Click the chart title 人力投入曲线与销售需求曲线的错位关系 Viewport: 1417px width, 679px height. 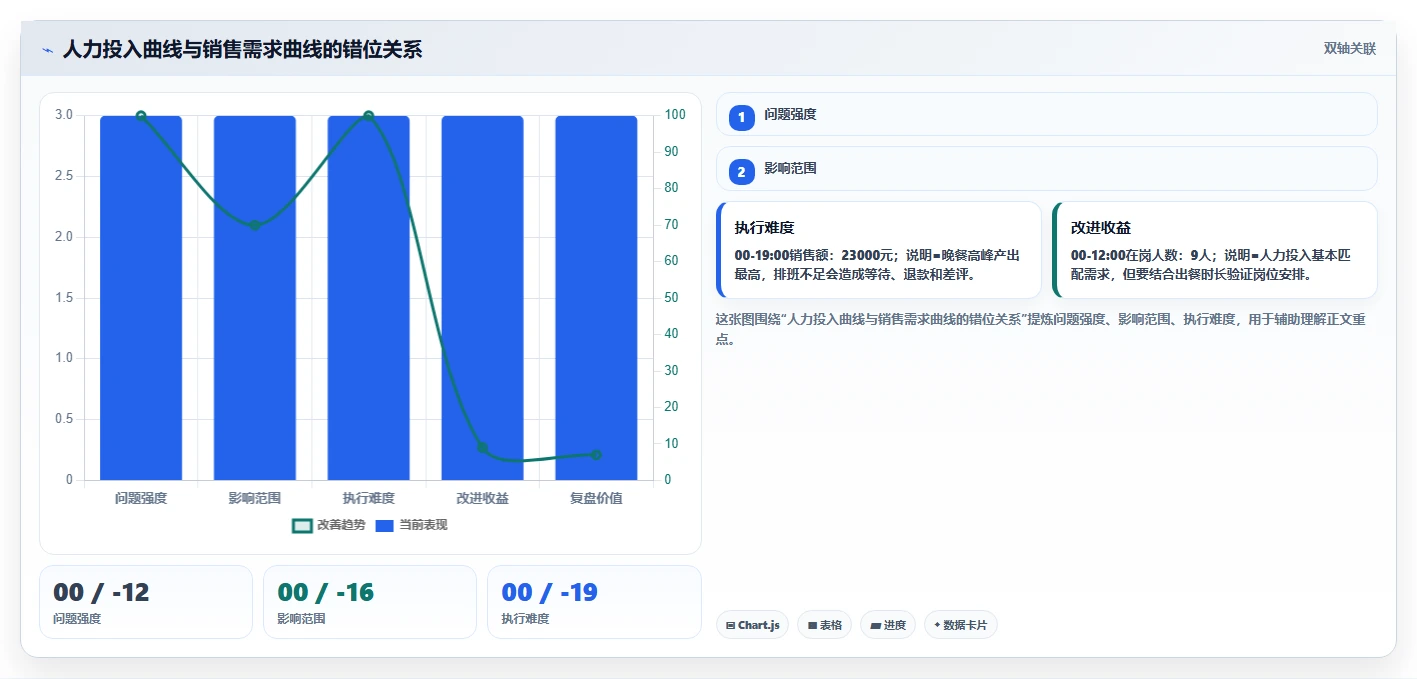coord(242,49)
